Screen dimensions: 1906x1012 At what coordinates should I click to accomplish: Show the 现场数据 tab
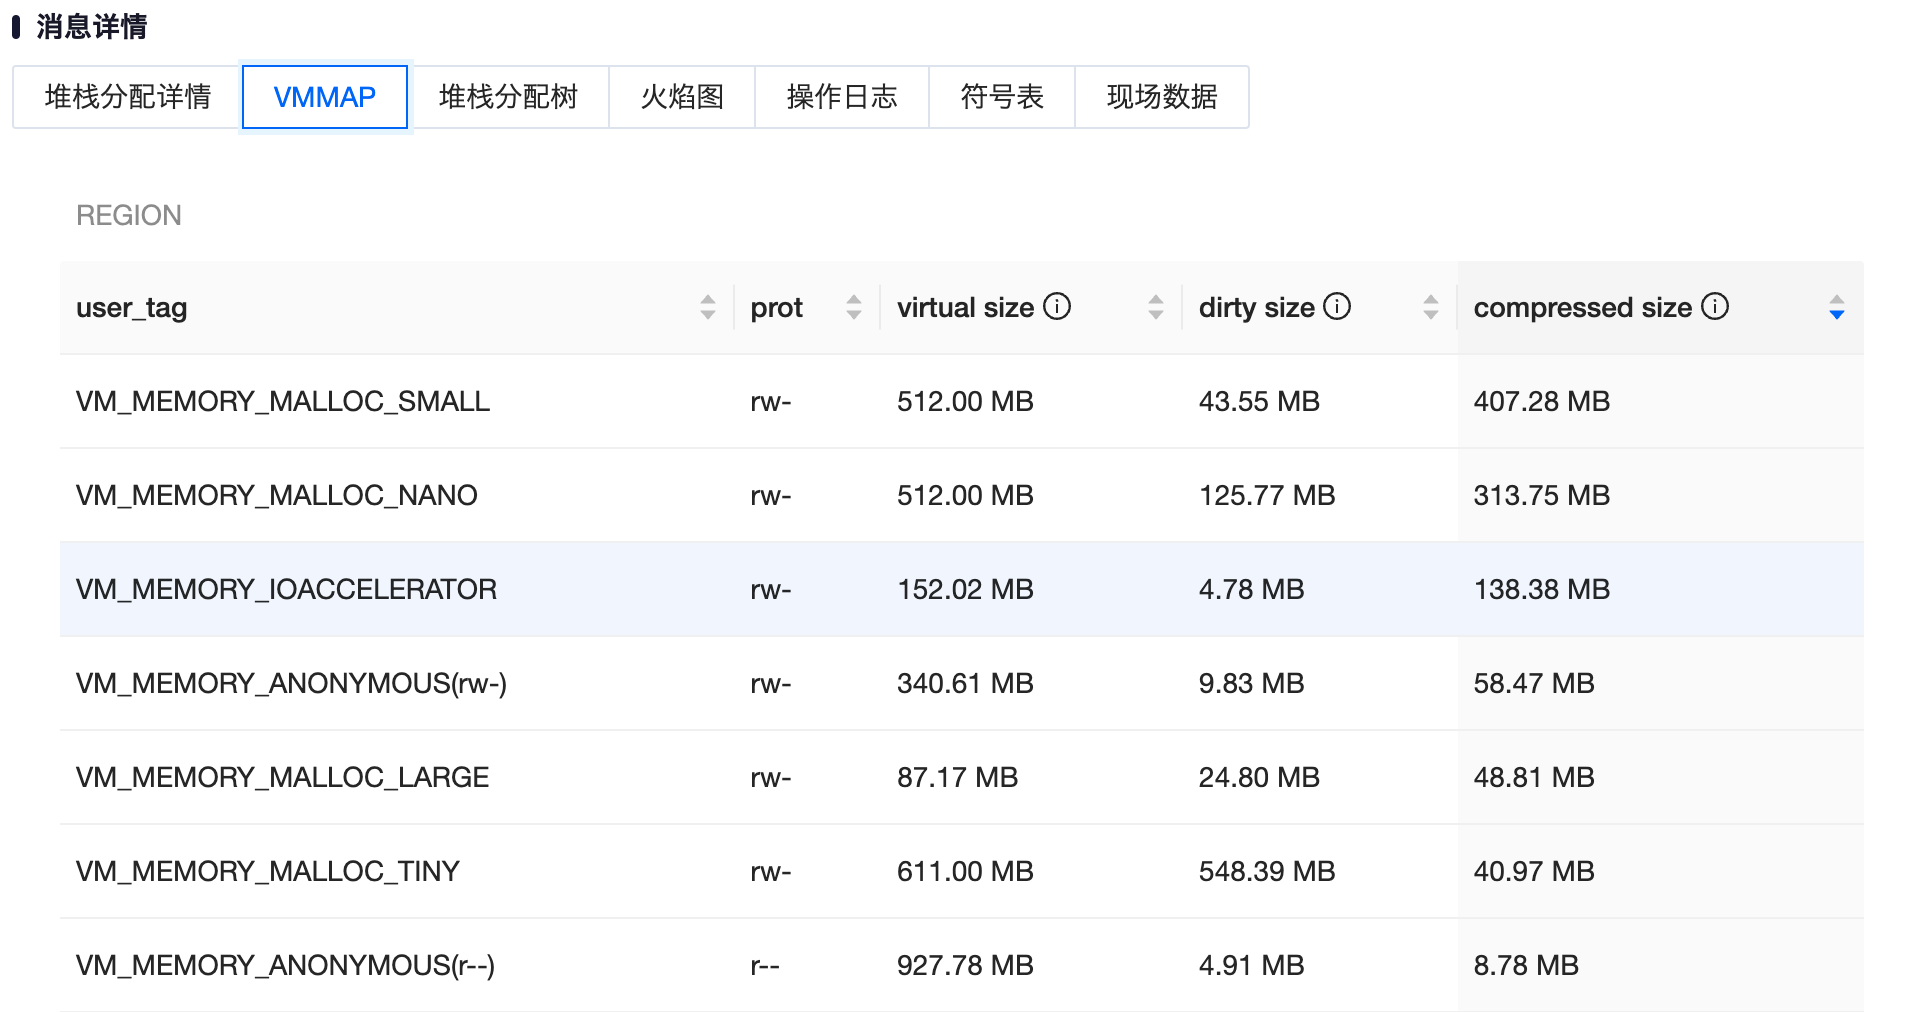click(1161, 97)
